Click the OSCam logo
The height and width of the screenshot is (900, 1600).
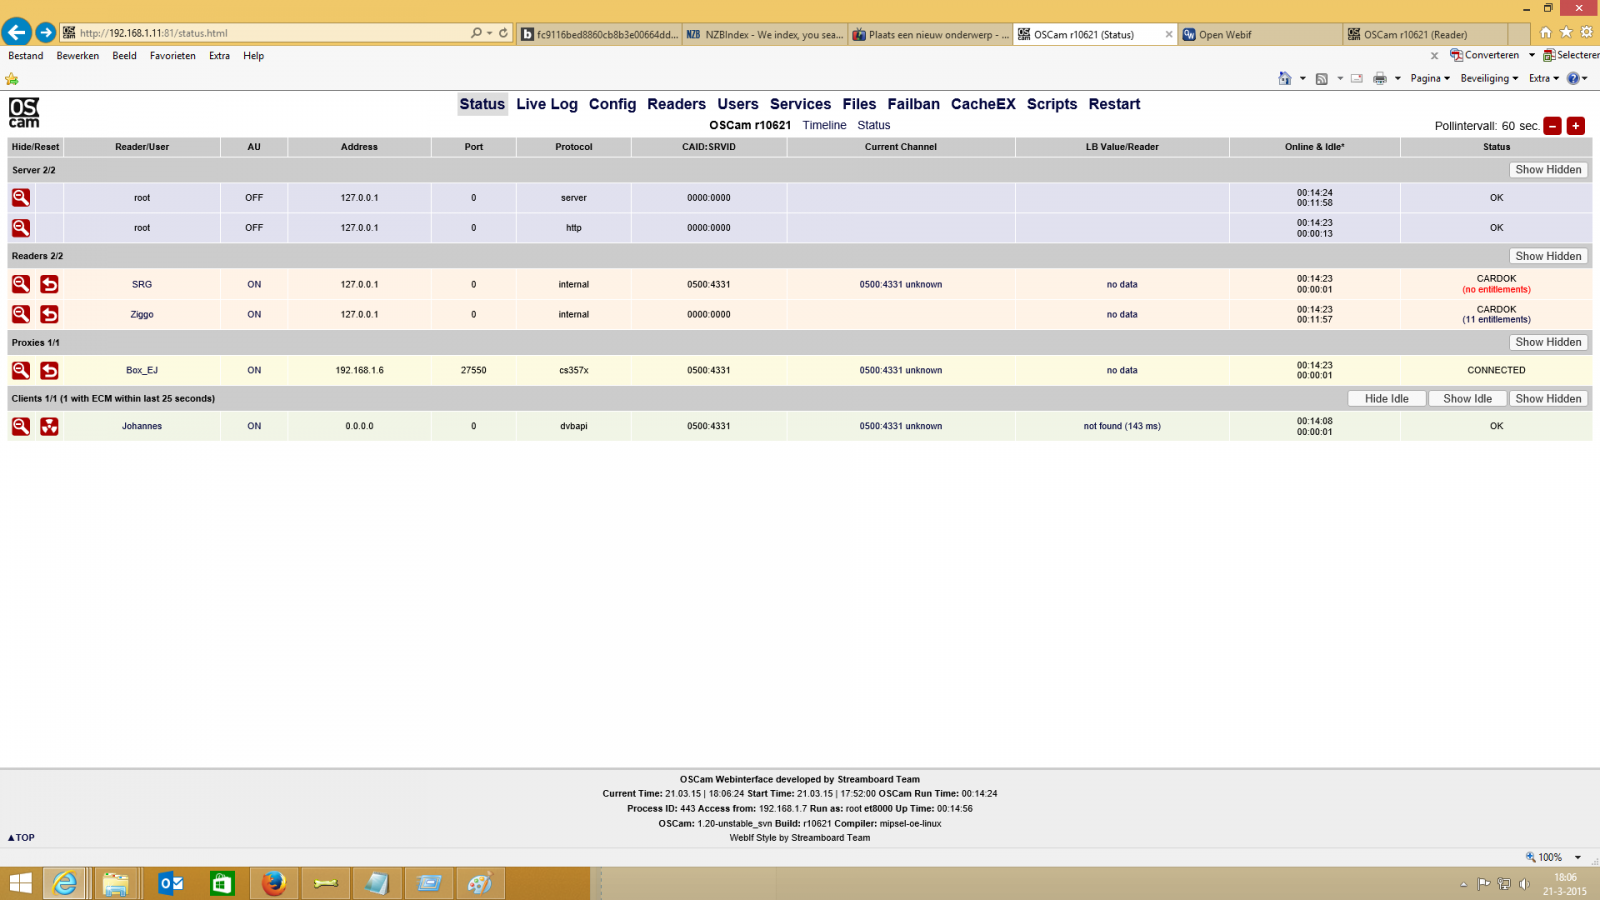click(x=24, y=112)
